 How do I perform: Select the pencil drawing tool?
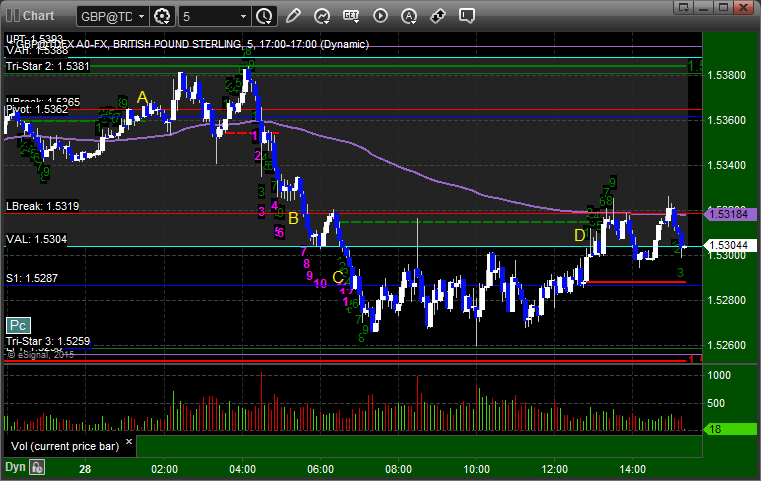pyautogui.click(x=293, y=16)
